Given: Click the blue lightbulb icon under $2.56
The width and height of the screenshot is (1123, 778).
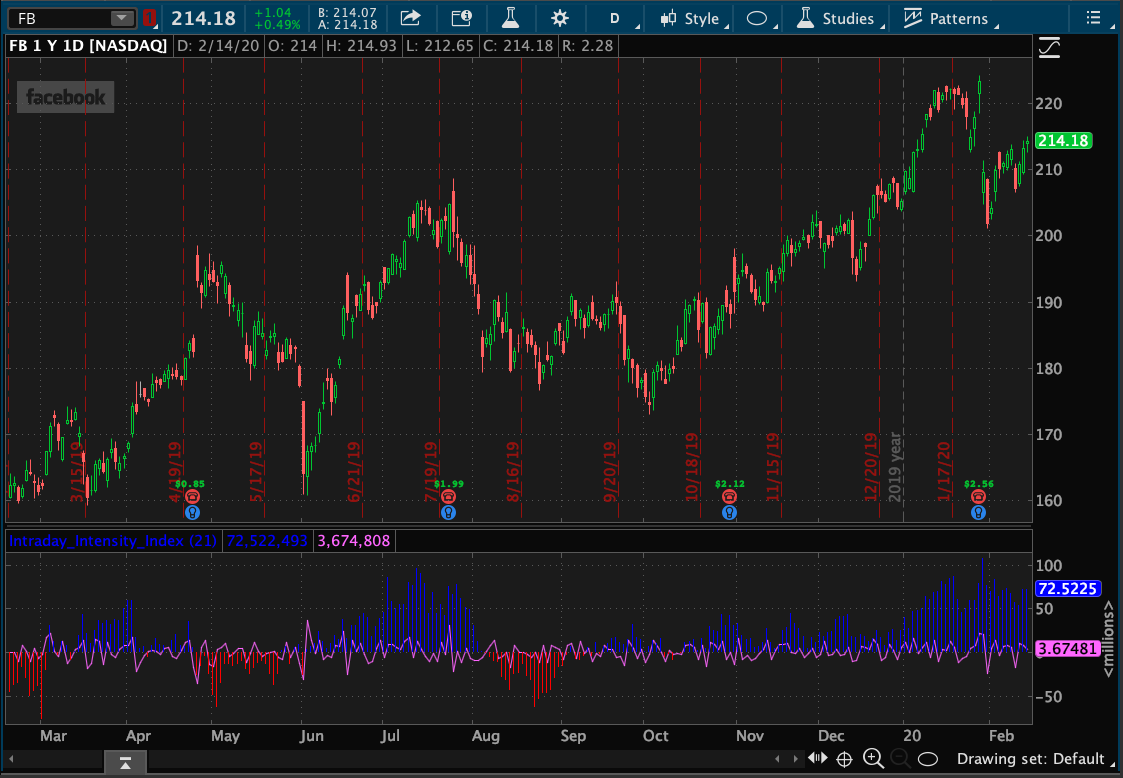Looking at the screenshot, I should [978, 512].
